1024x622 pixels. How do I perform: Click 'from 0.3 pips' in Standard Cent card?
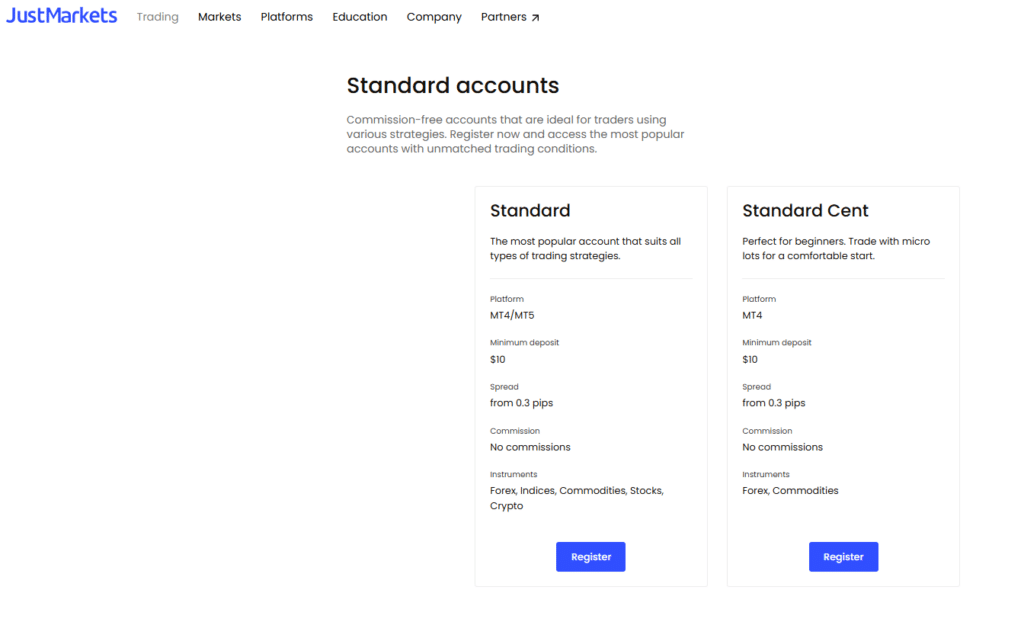pos(773,403)
